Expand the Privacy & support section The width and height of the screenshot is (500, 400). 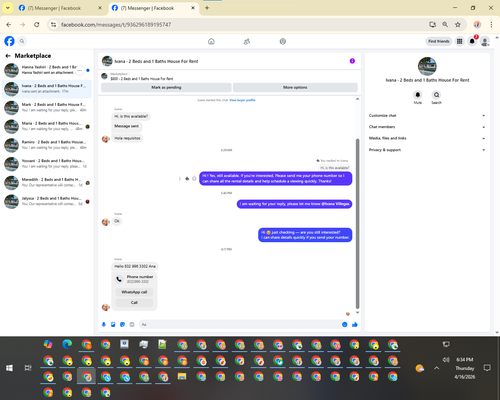point(427,150)
